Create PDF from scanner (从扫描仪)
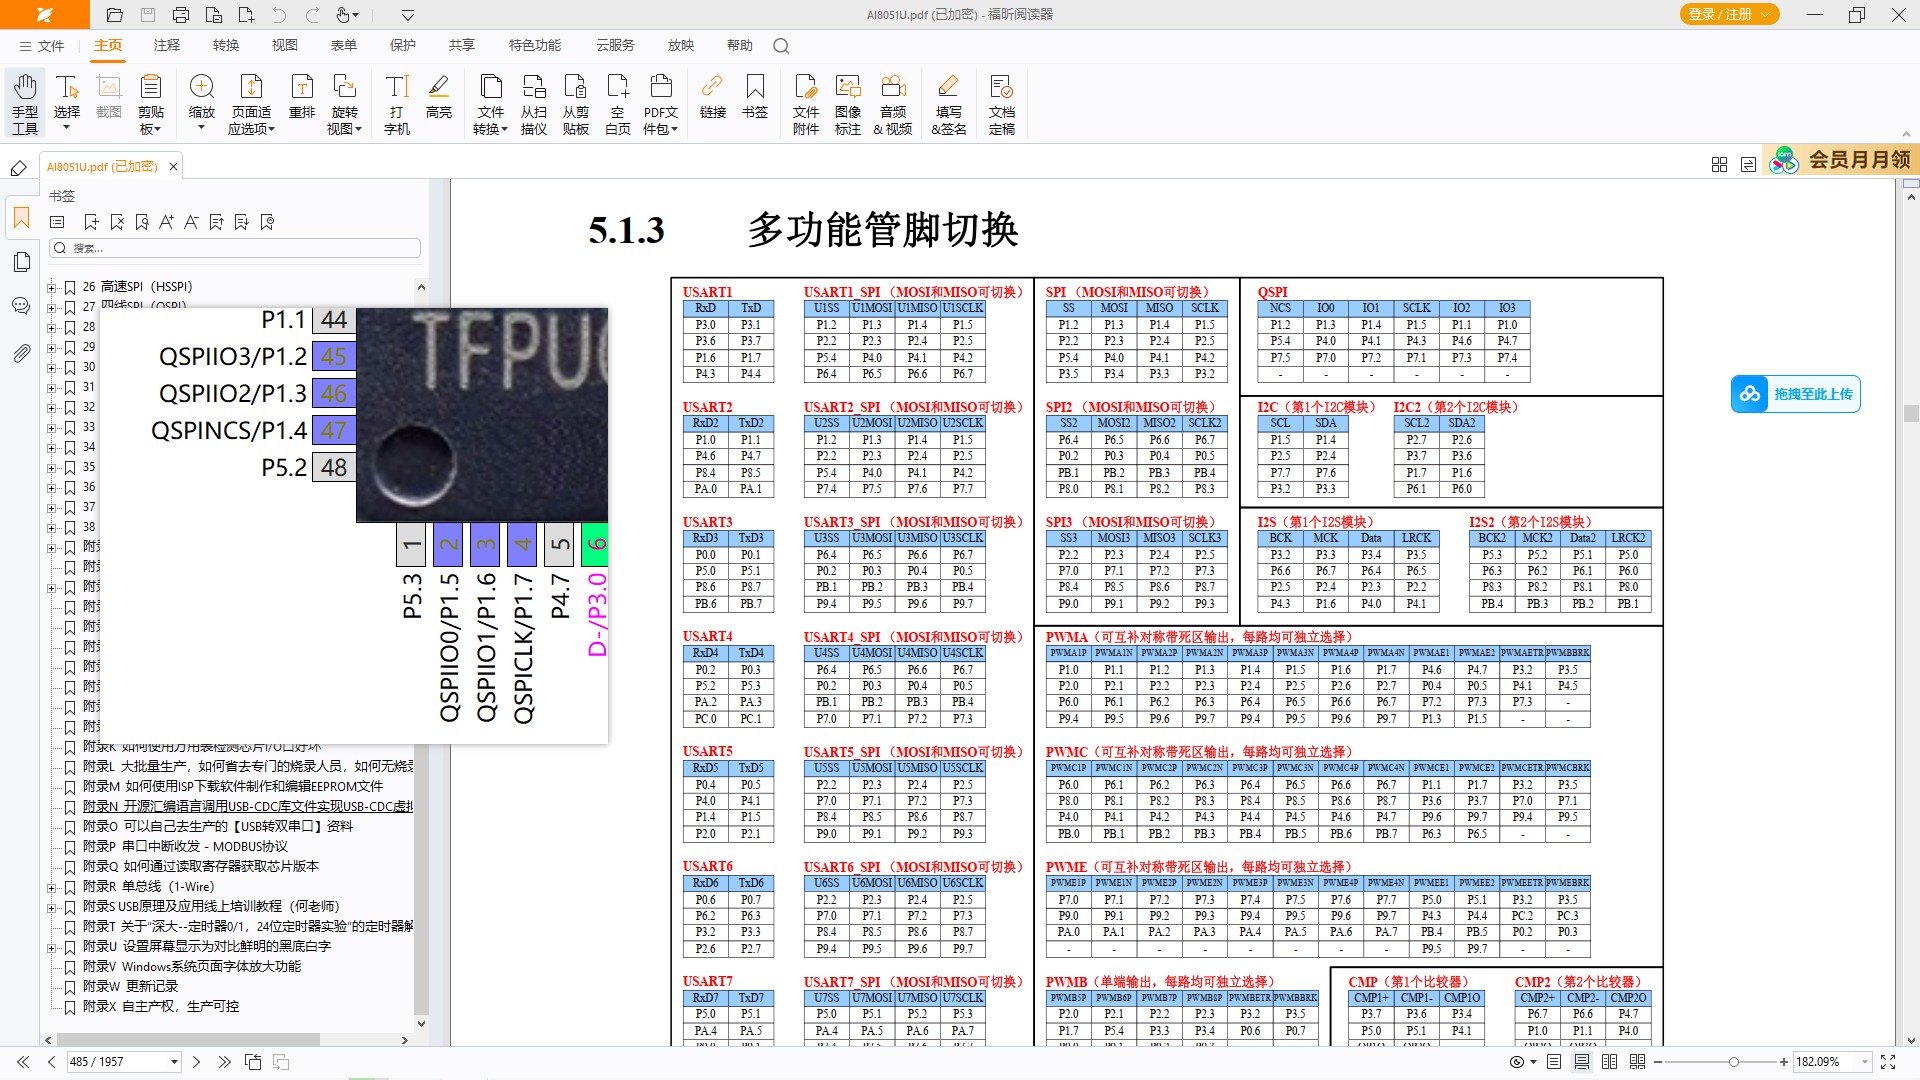Viewport: 1920px width, 1080px height. pyautogui.click(x=534, y=103)
